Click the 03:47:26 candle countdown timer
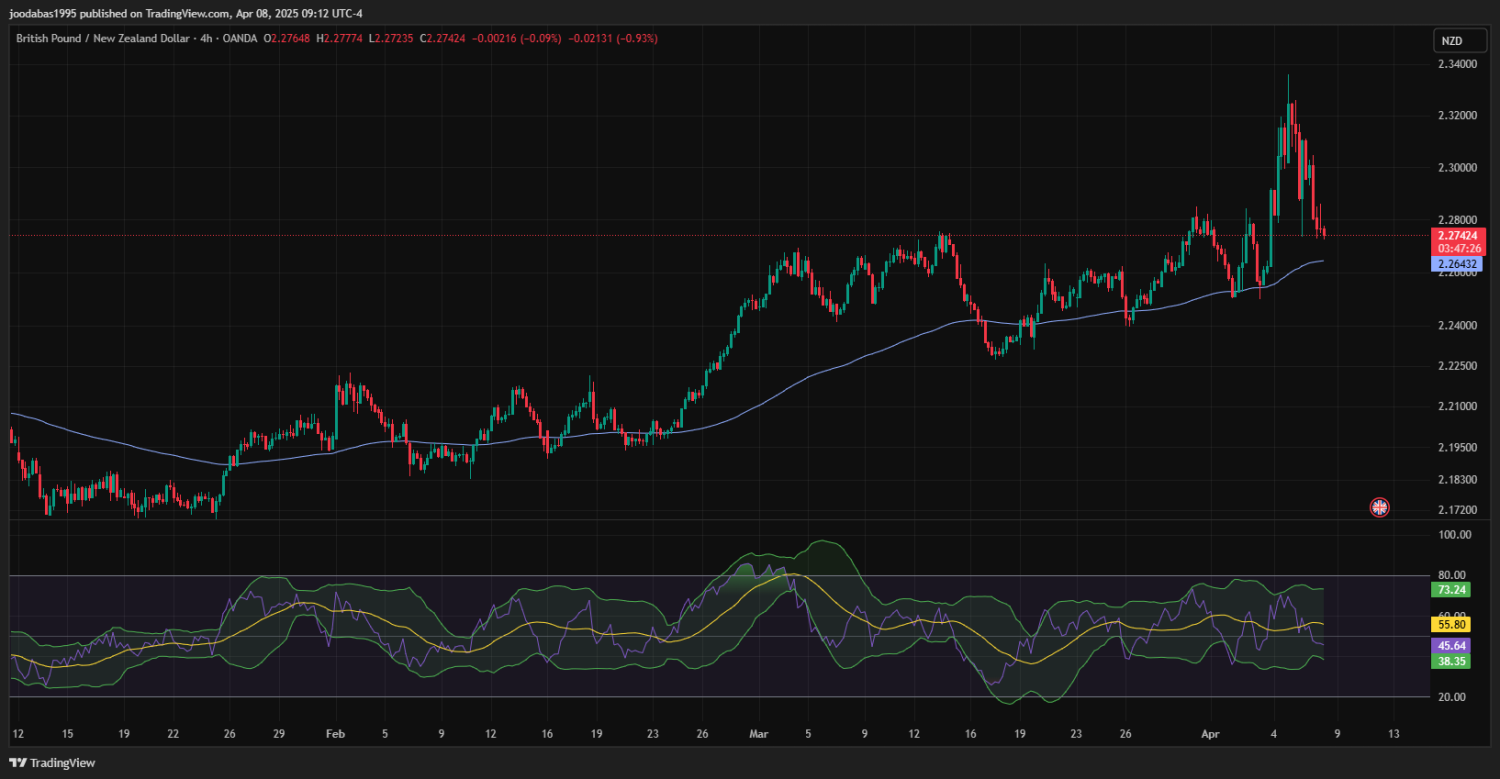Screen dimensions: 1500x779 [1460, 248]
